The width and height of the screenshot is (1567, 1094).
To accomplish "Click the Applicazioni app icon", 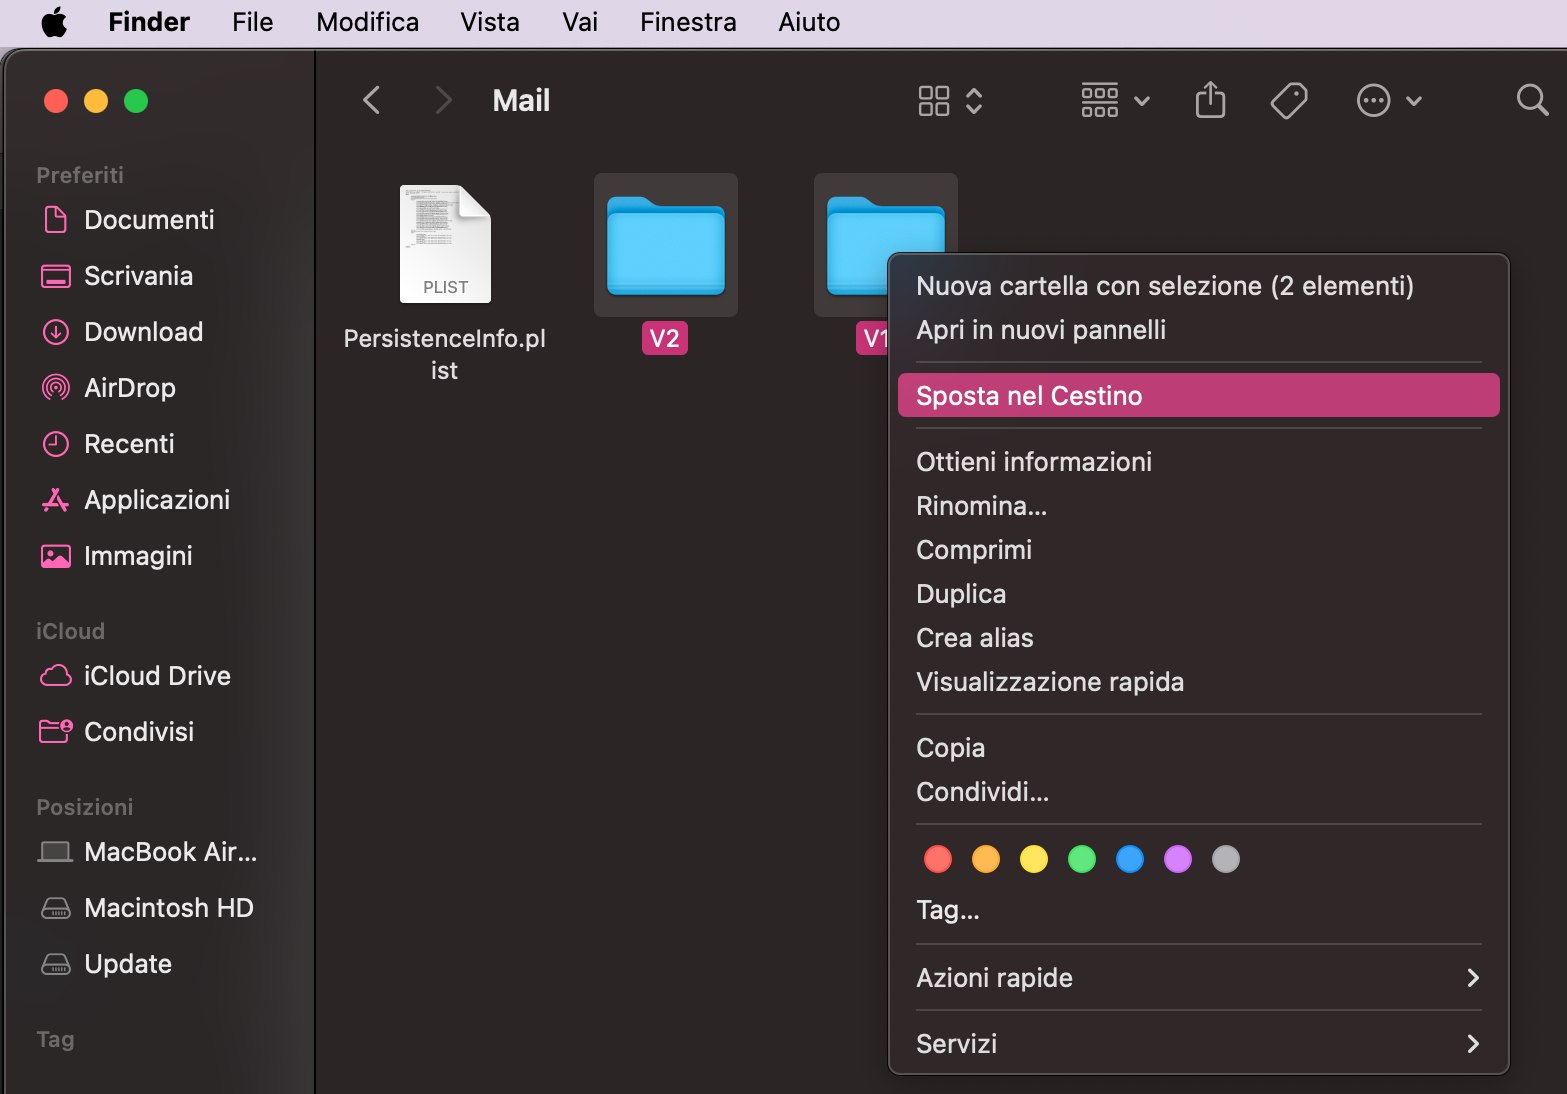I will 56,500.
